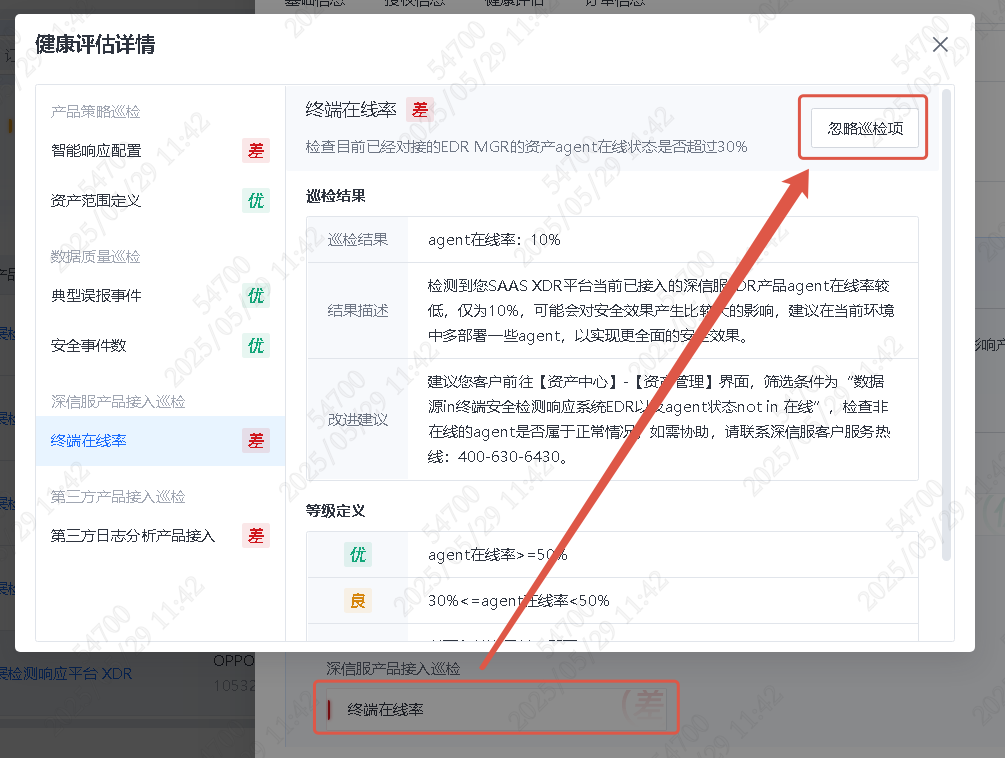Viewport: 1005px width, 758px height.
Task: Open 第三方日志分析产品接入 inspection item
Action: point(133,536)
